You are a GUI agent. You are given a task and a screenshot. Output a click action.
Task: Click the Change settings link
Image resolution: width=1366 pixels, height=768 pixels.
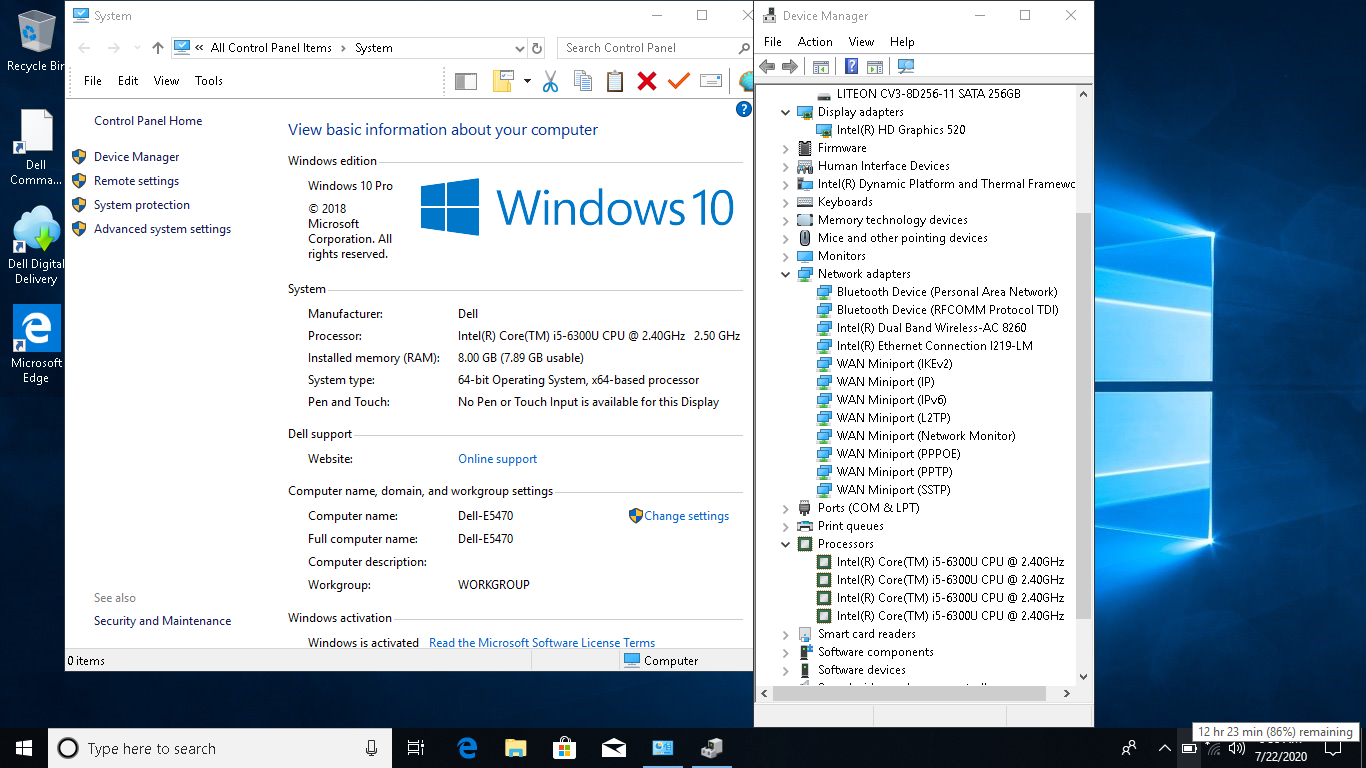click(686, 516)
